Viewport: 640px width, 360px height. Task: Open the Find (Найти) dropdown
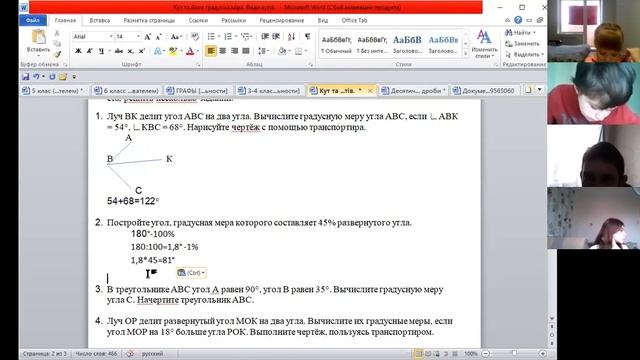pos(534,33)
